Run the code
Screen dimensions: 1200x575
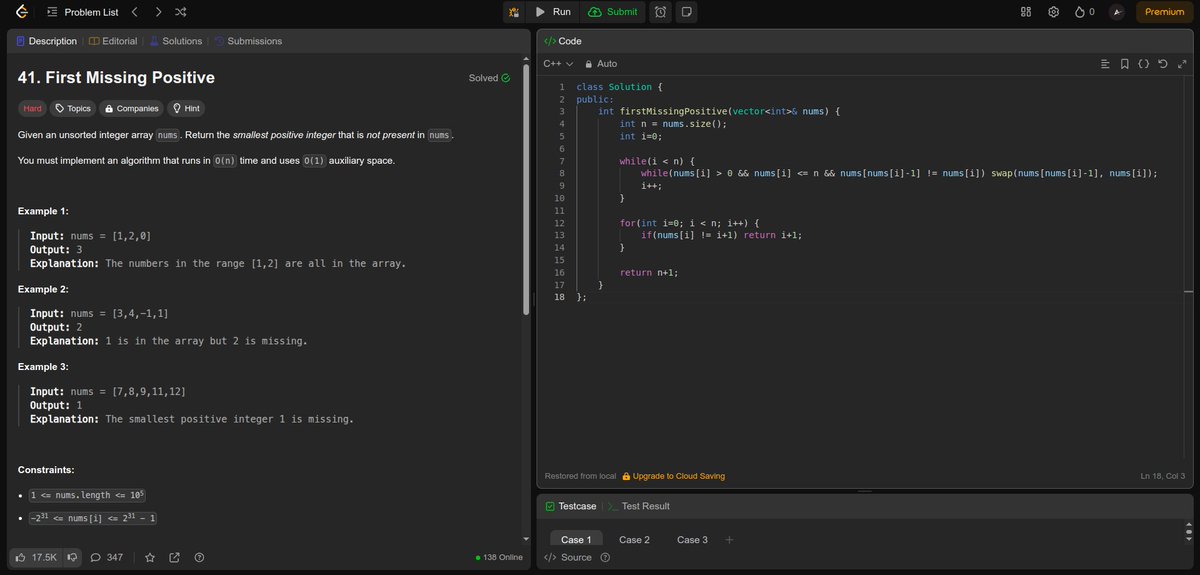point(553,12)
